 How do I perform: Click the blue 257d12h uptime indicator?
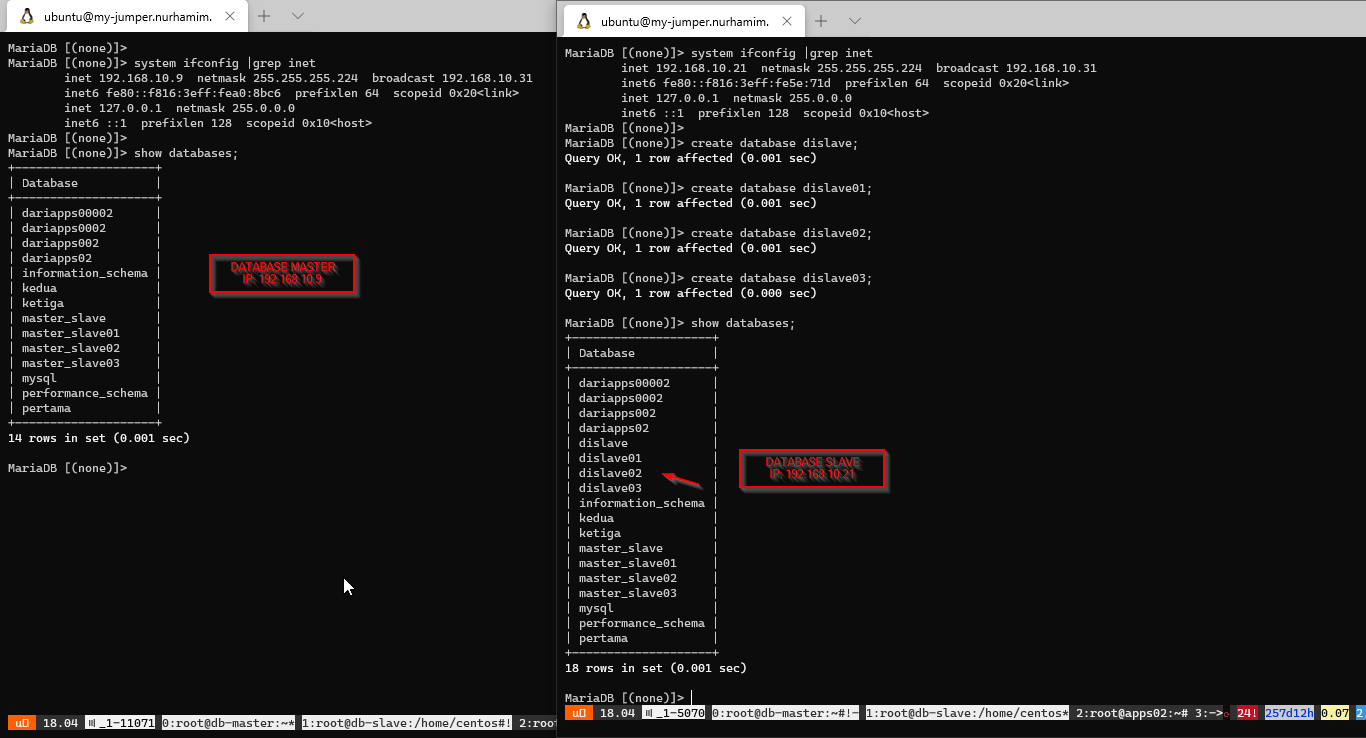pos(1289,713)
